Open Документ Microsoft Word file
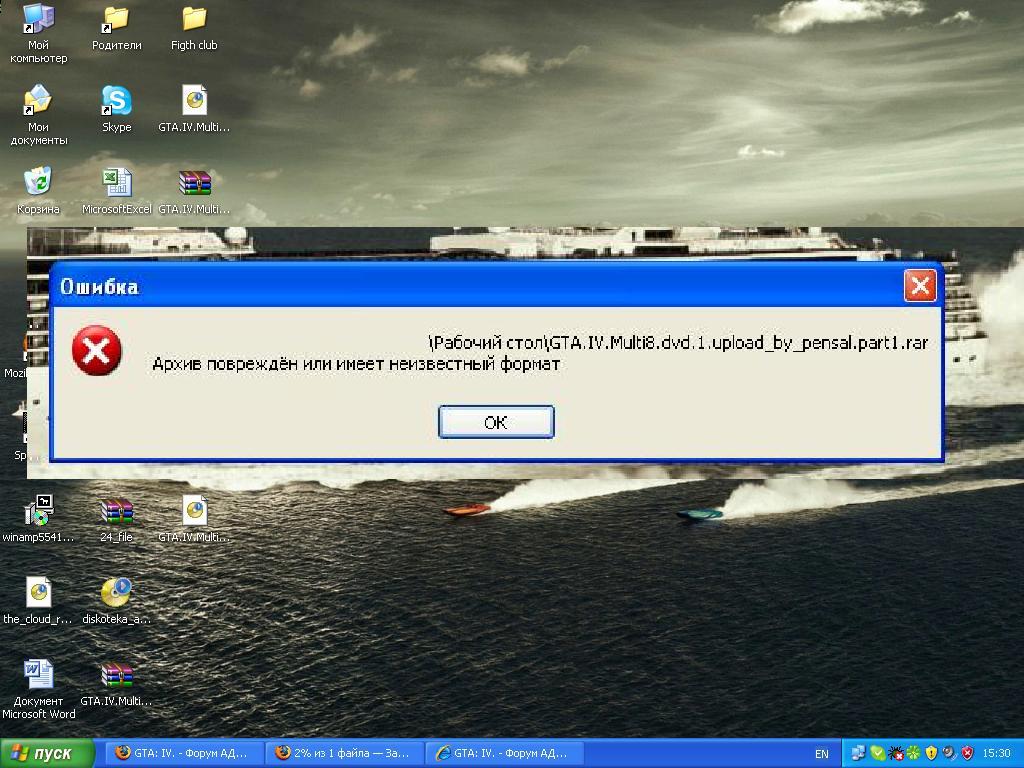1024x768 pixels. coord(38,675)
